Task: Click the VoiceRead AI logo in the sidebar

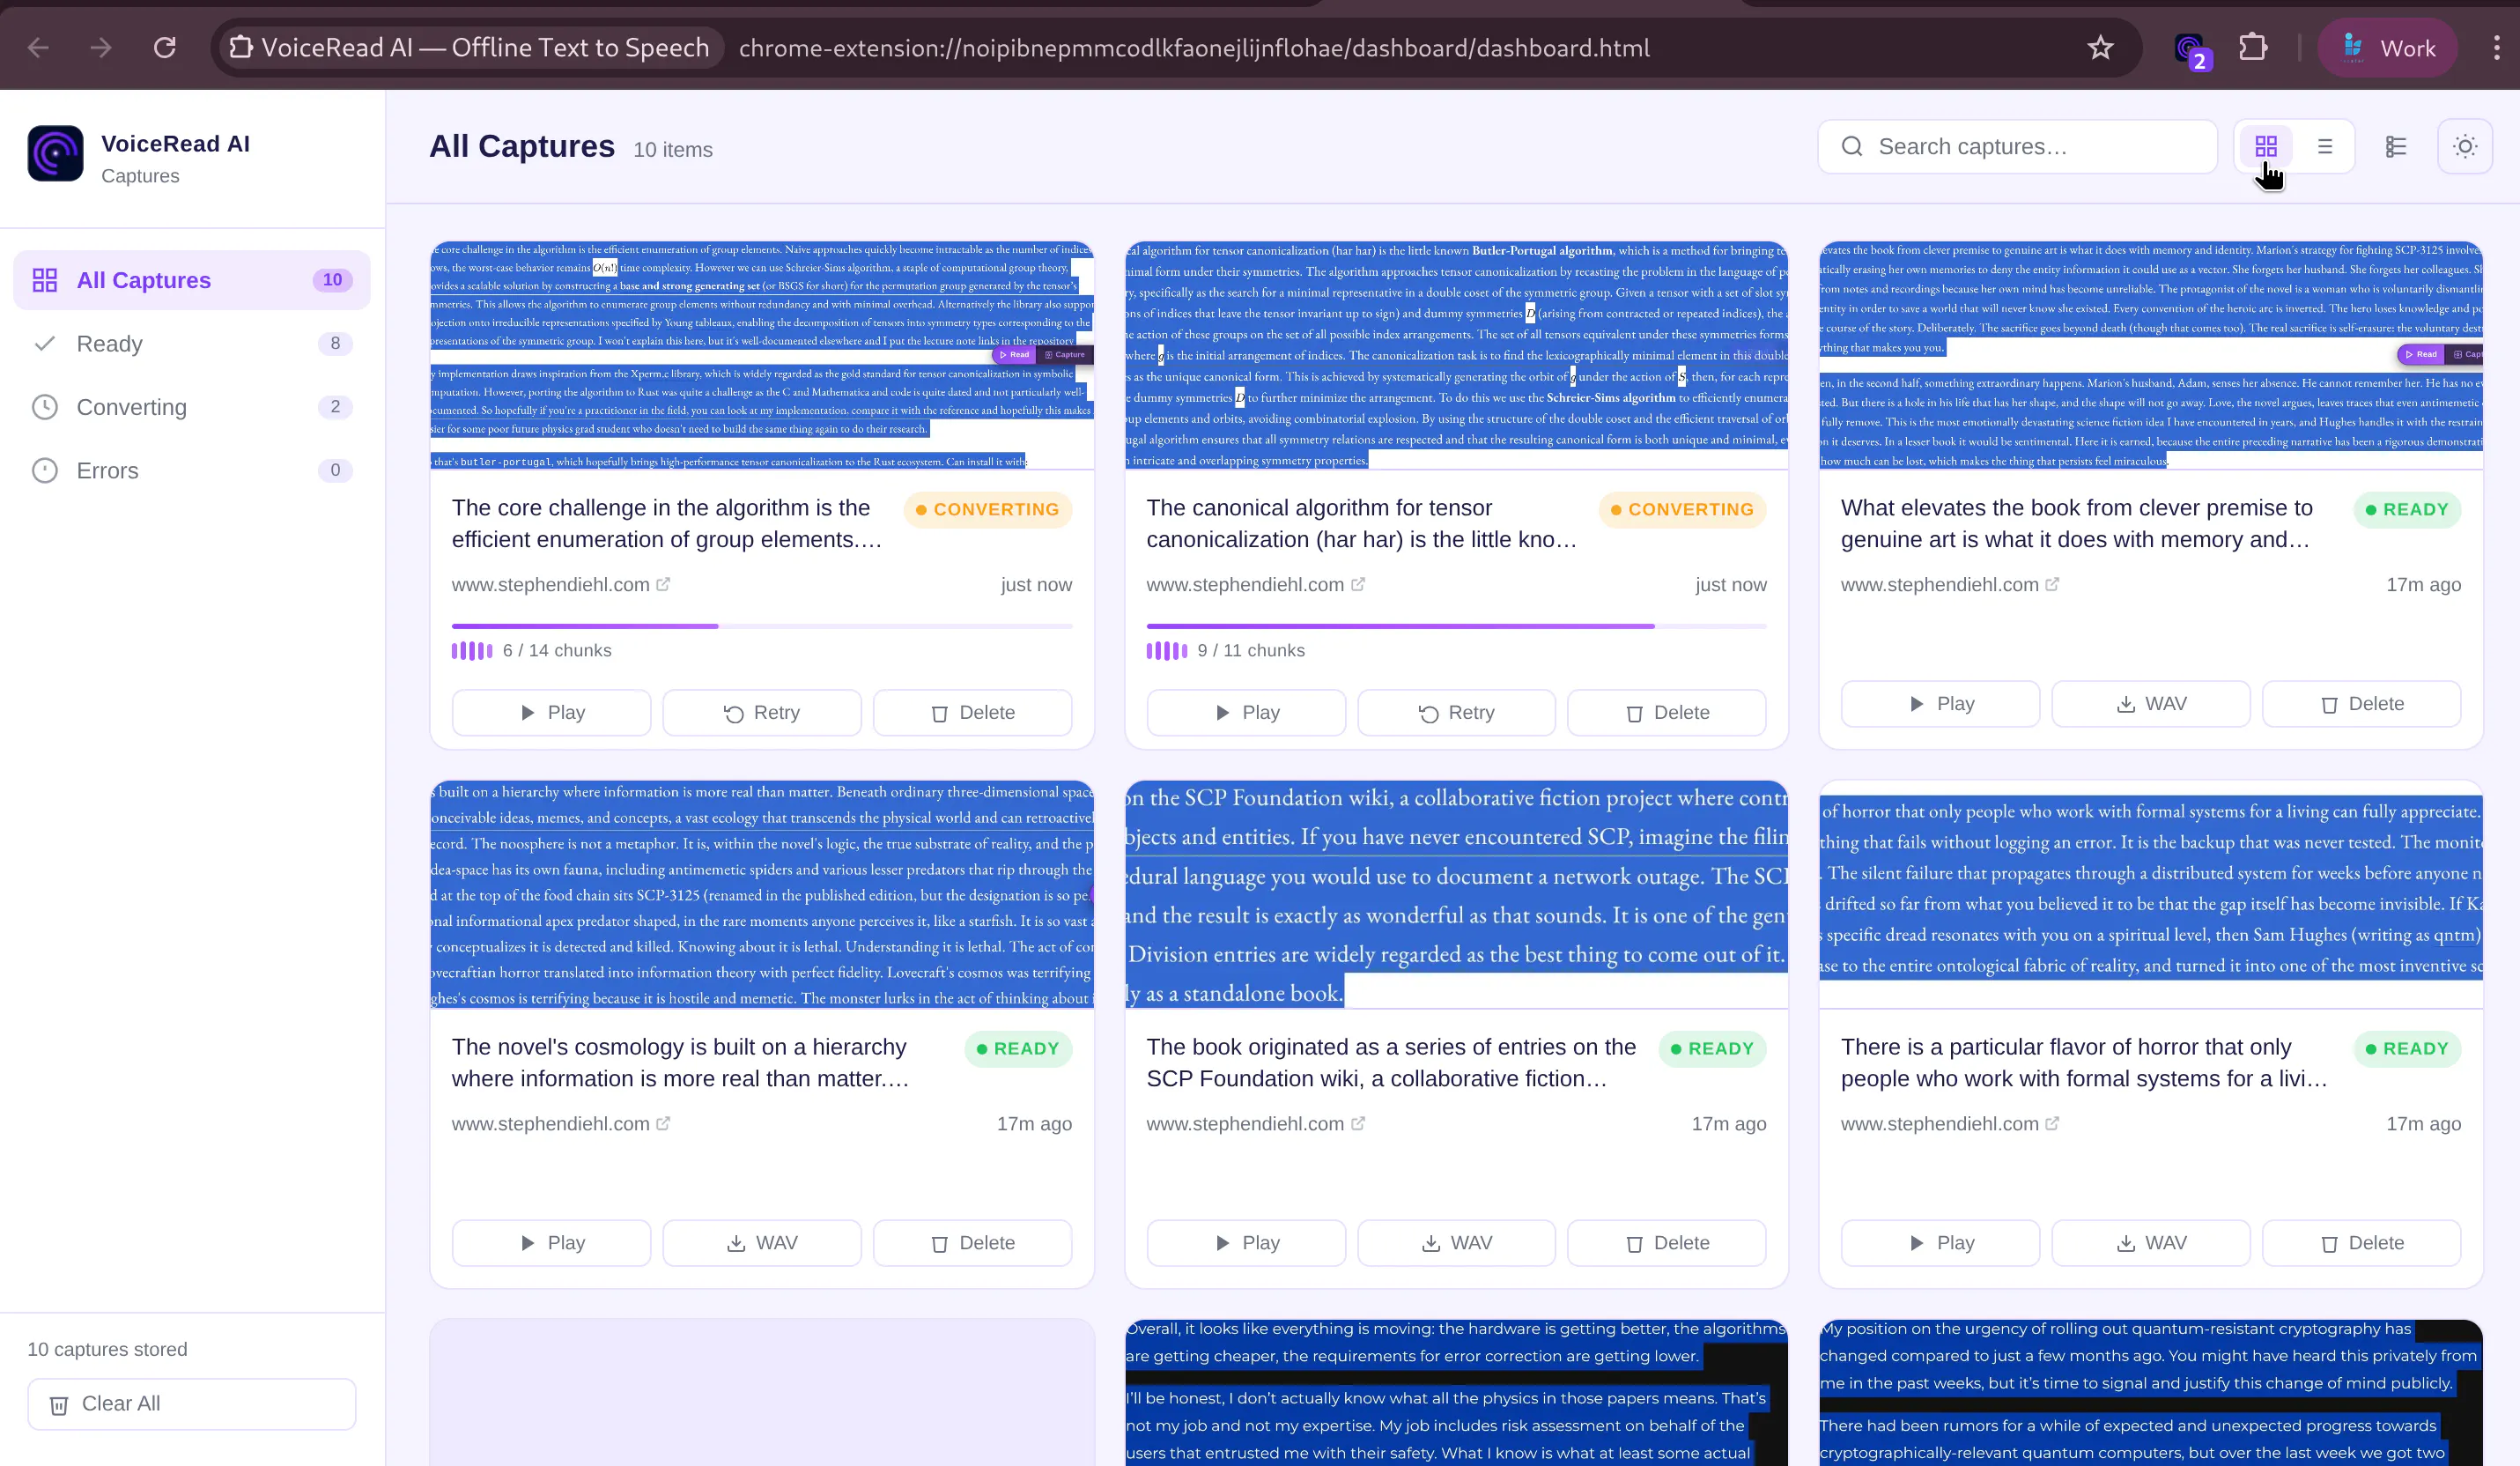Action: click(x=56, y=153)
